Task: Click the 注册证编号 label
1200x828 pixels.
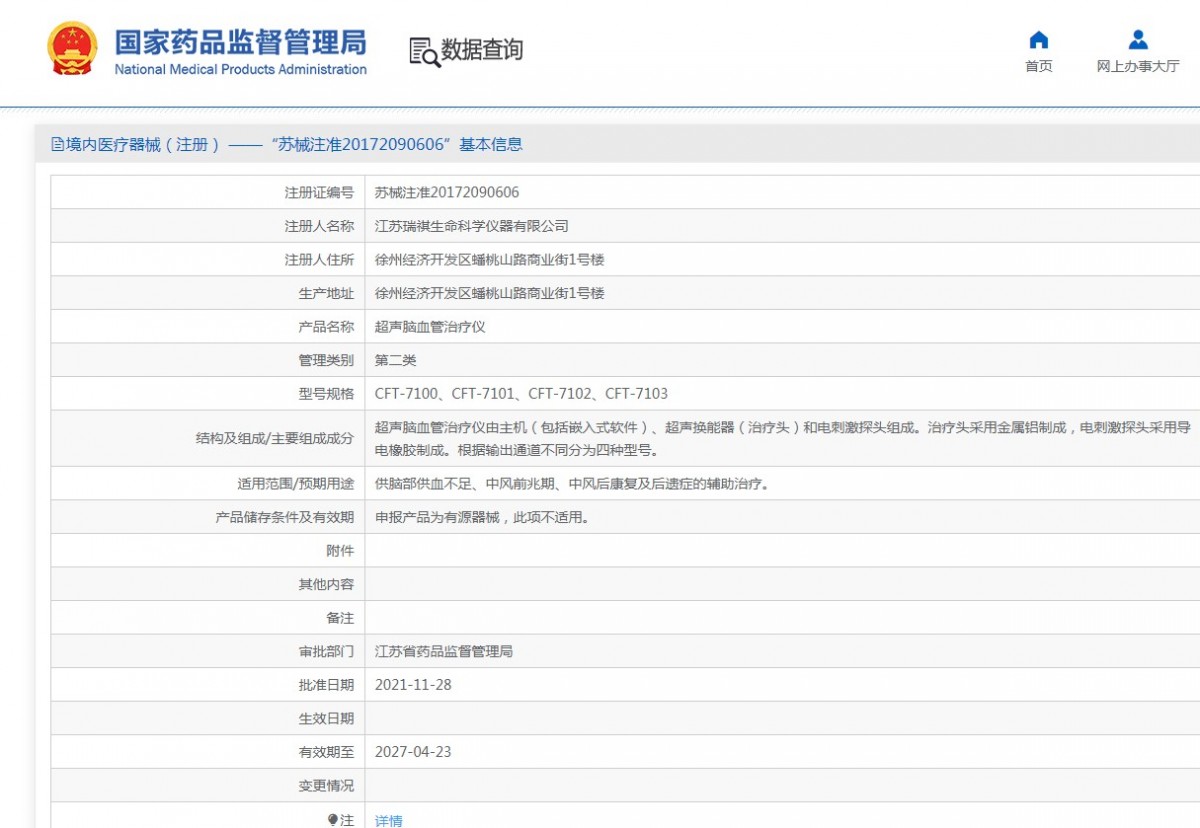Action: [319, 192]
